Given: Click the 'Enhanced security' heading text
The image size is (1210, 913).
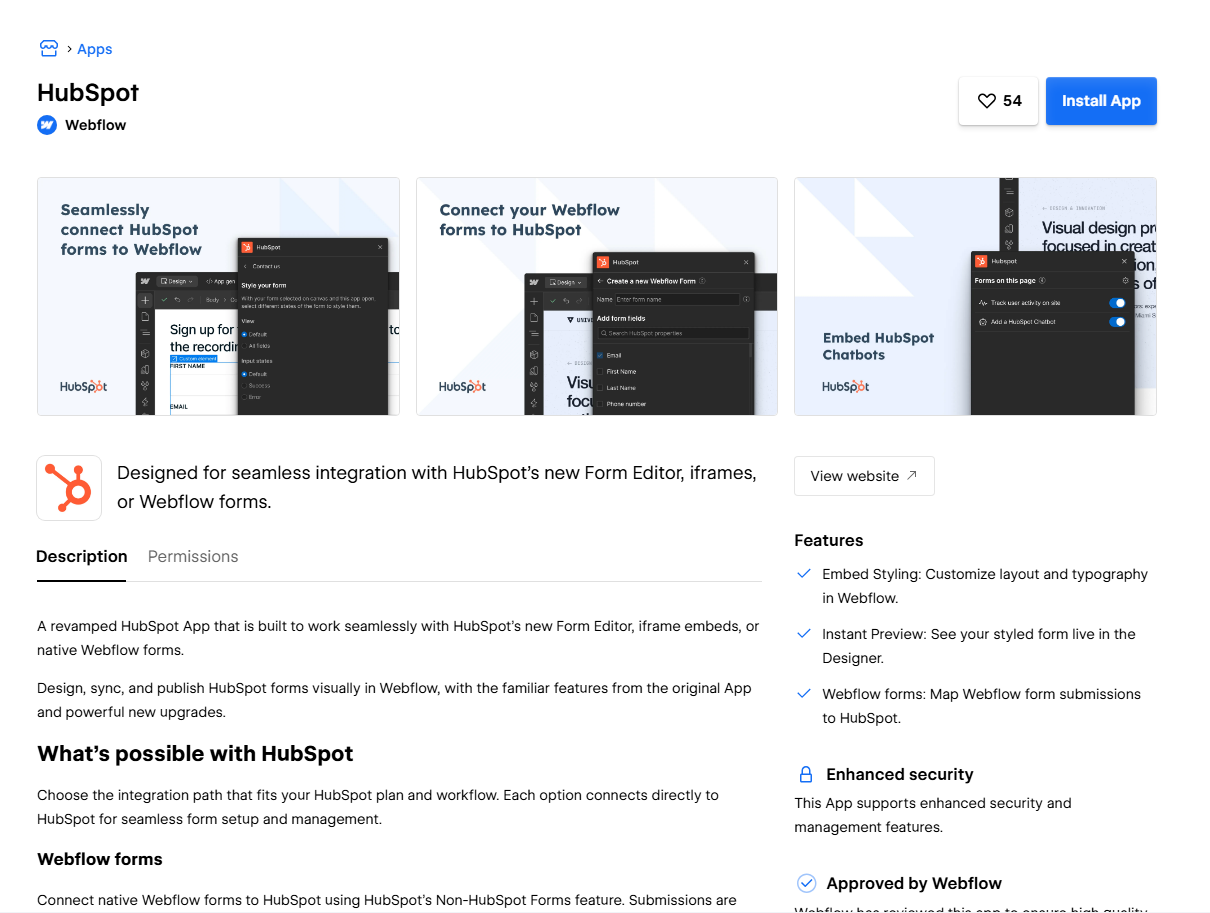Looking at the screenshot, I should pos(900,775).
